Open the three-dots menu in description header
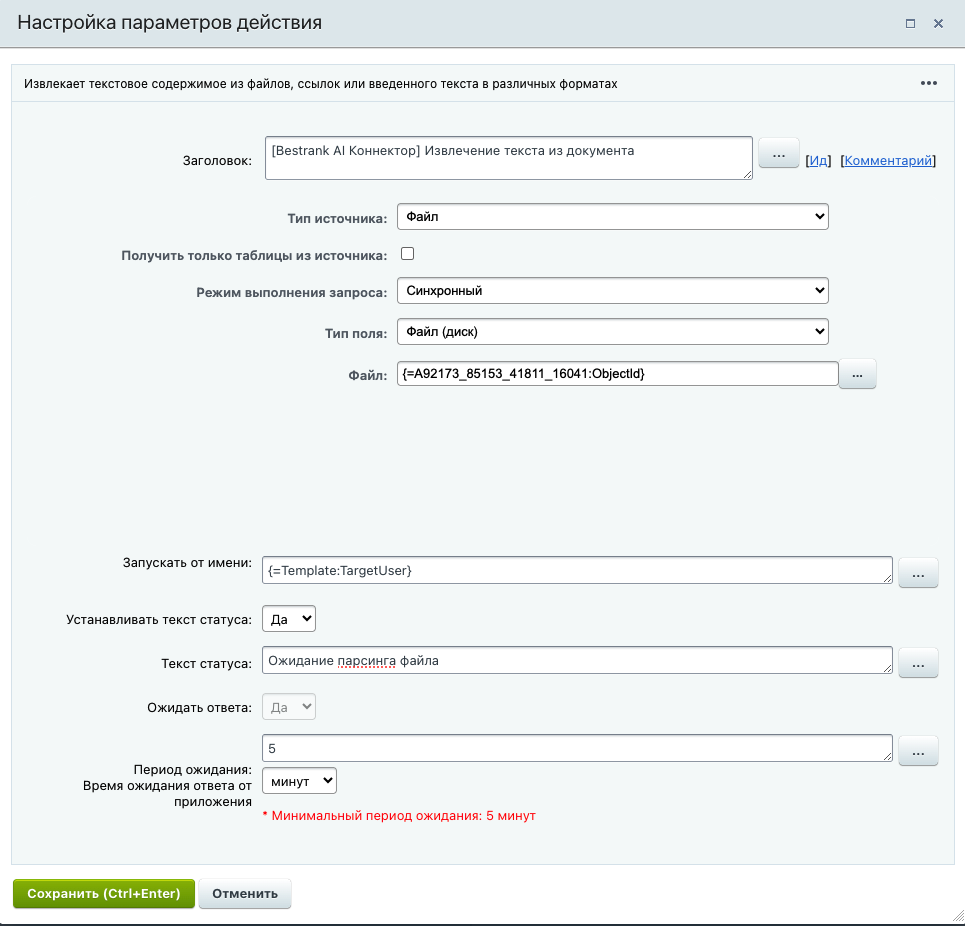 click(928, 83)
